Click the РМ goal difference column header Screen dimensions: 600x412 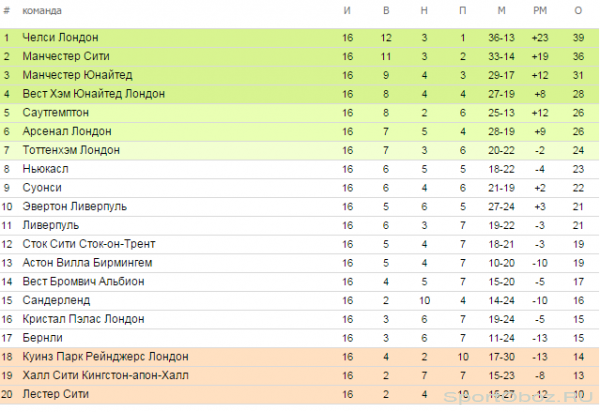(540, 11)
